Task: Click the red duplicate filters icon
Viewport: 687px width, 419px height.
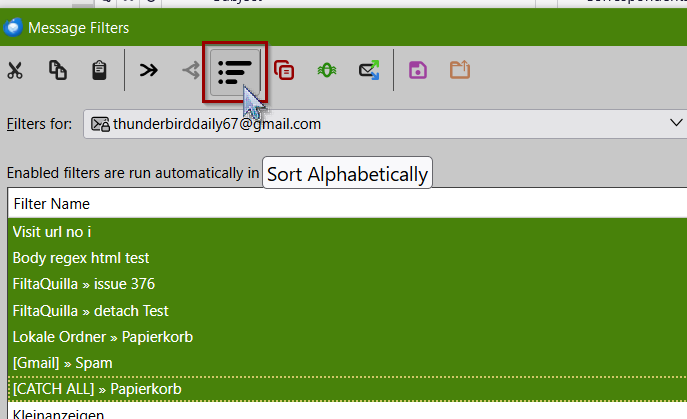Action: click(284, 70)
